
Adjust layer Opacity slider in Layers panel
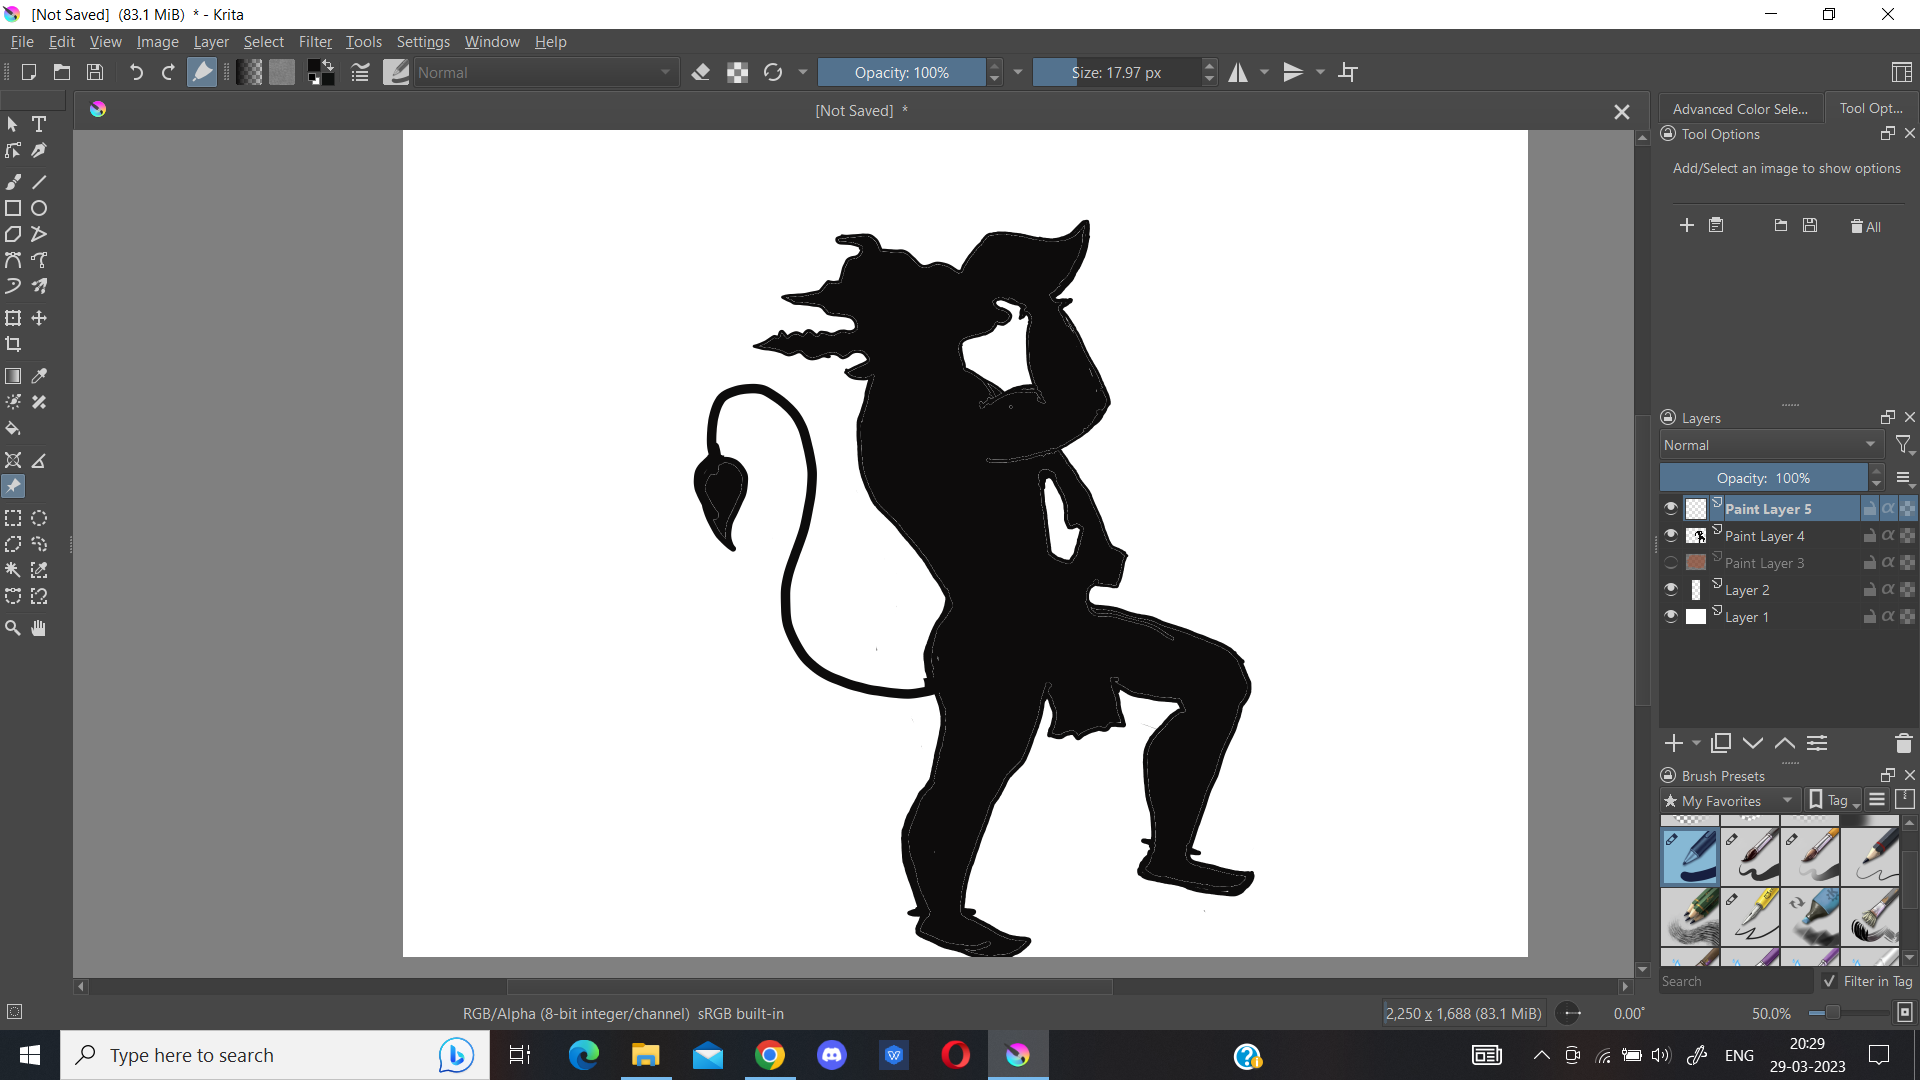[x=1762, y=478]
